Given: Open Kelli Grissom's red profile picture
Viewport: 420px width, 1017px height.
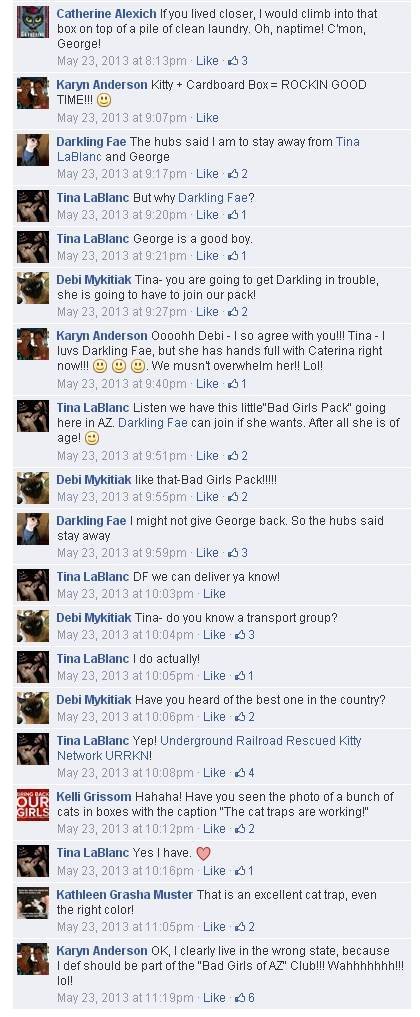Looking at the screenshot, I should coord(32,806).
